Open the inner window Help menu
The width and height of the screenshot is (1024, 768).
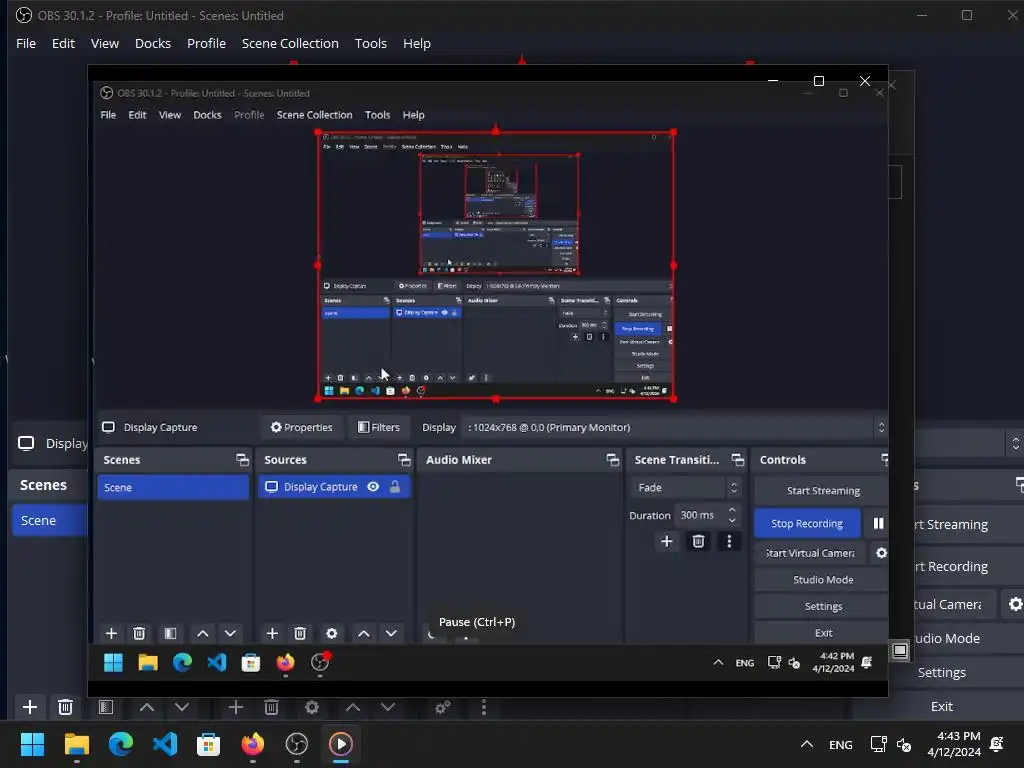click(413, 115)
